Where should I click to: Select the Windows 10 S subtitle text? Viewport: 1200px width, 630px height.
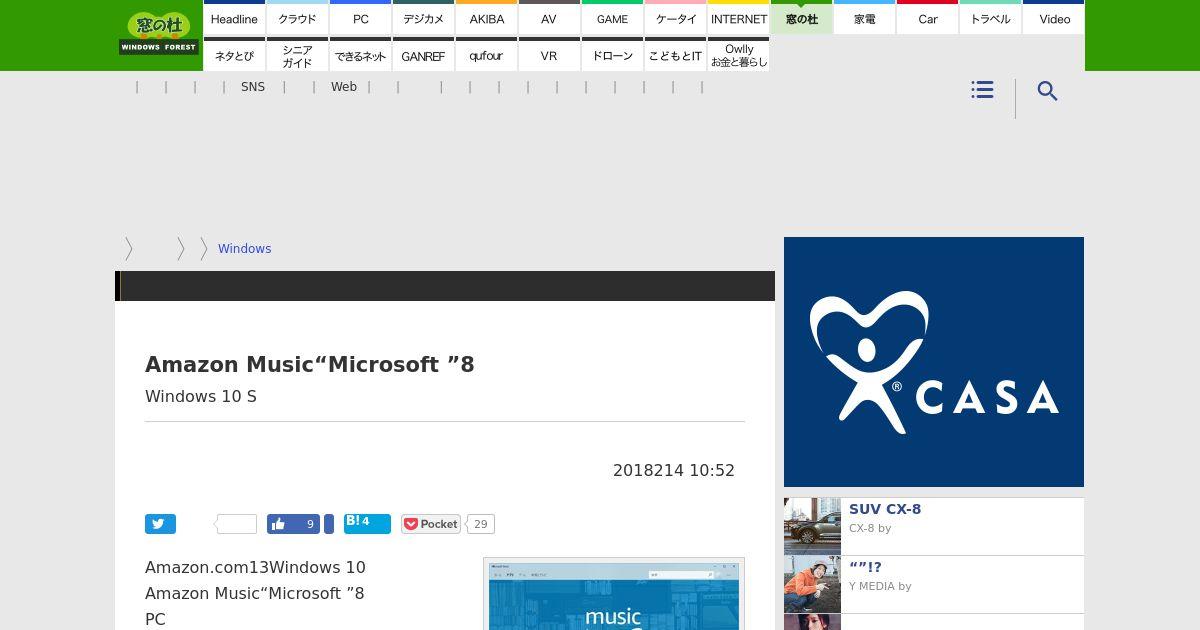(x=201, y=396)
